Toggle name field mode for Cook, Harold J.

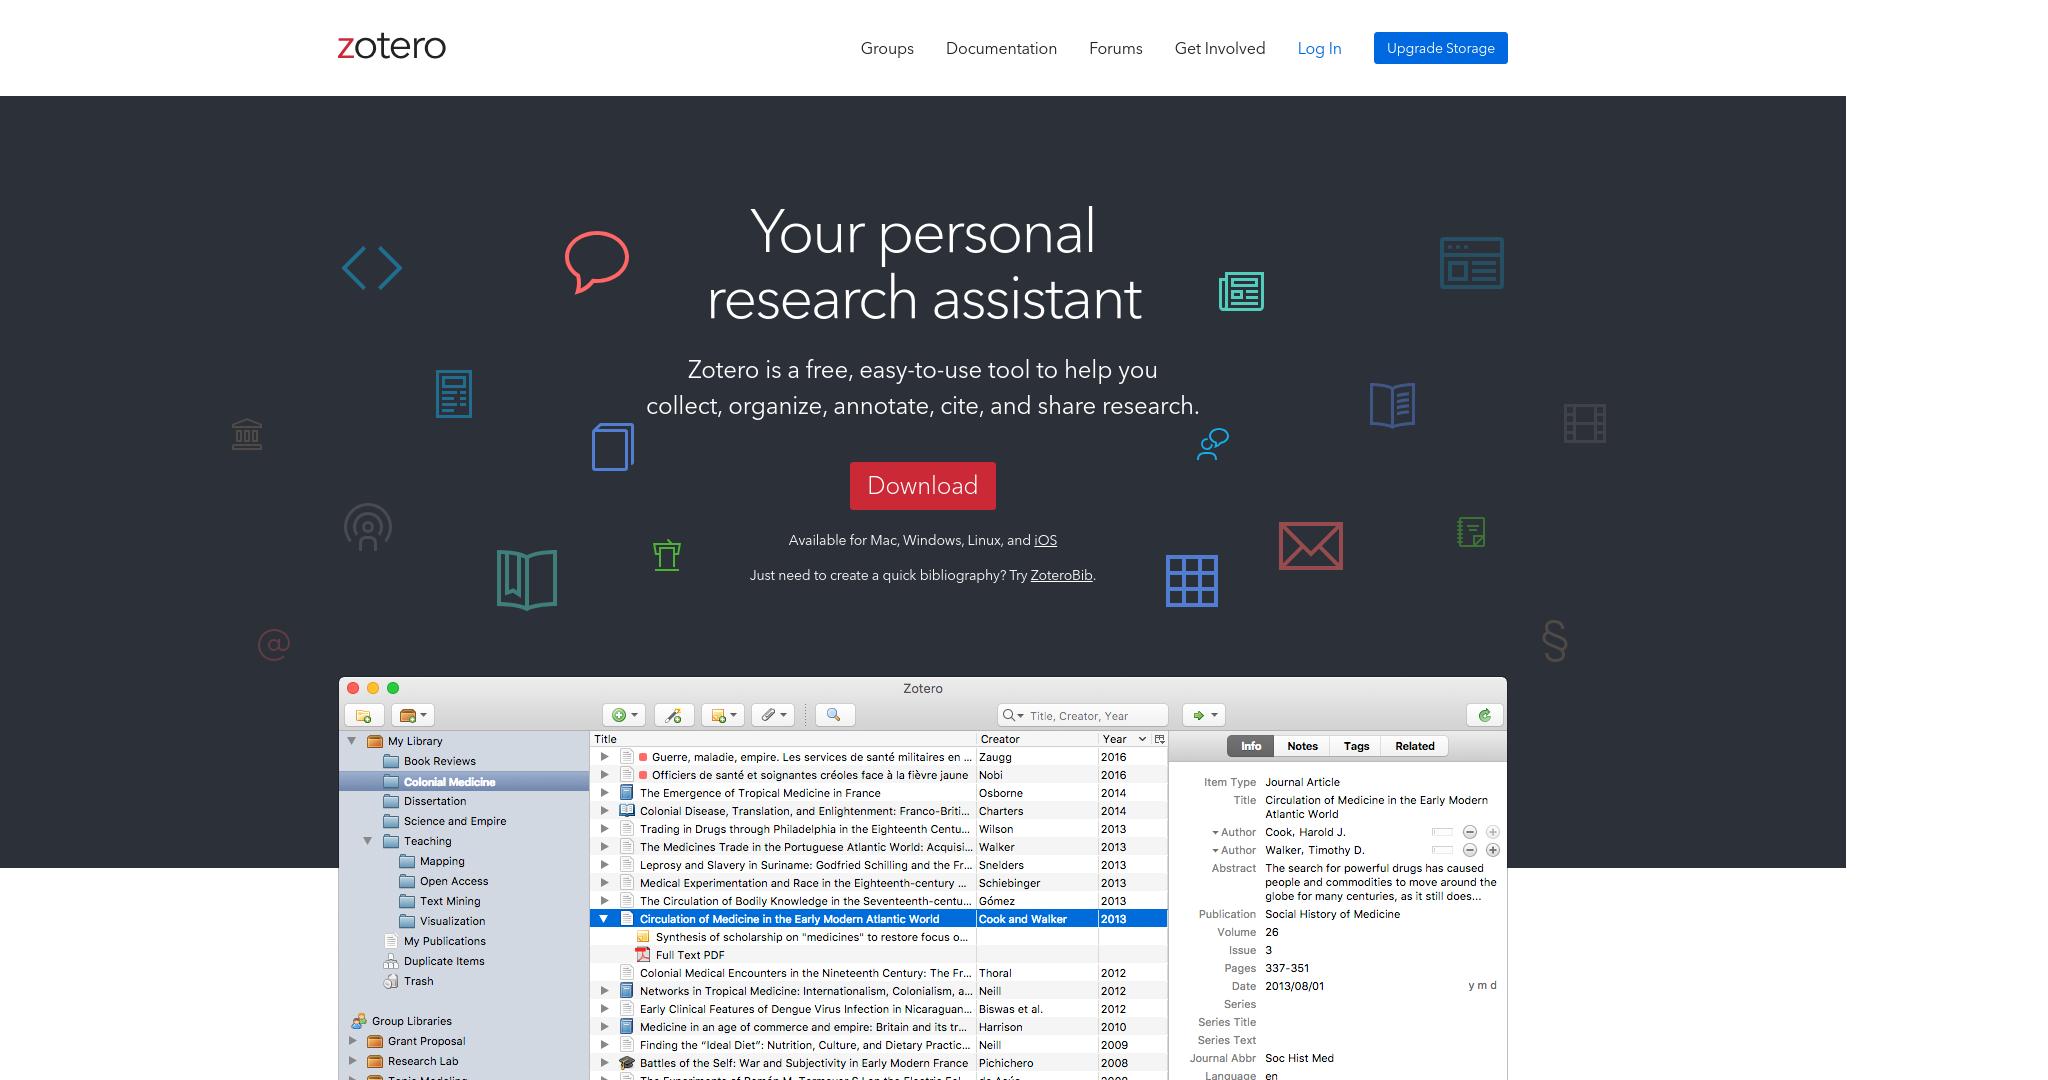1442,832
